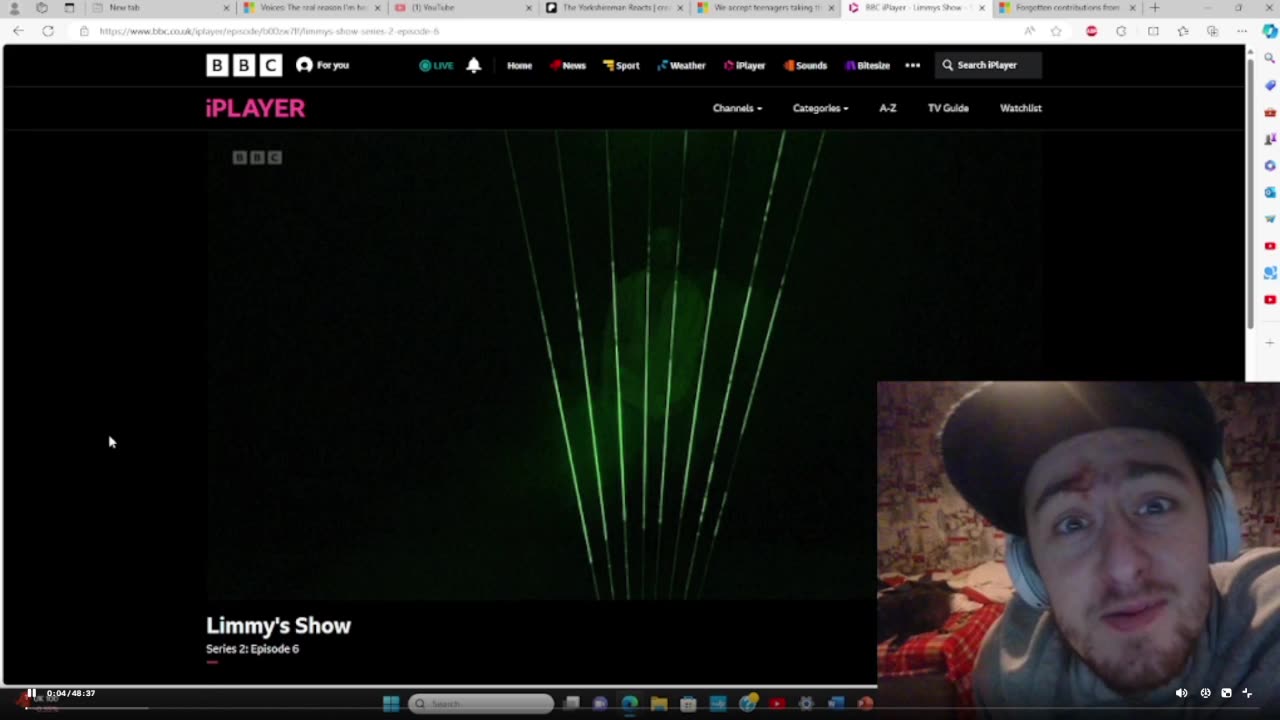Viewport: 1280px width, 720px height.
Task: Open Edge sidebar search icon
Action: 1270,59
